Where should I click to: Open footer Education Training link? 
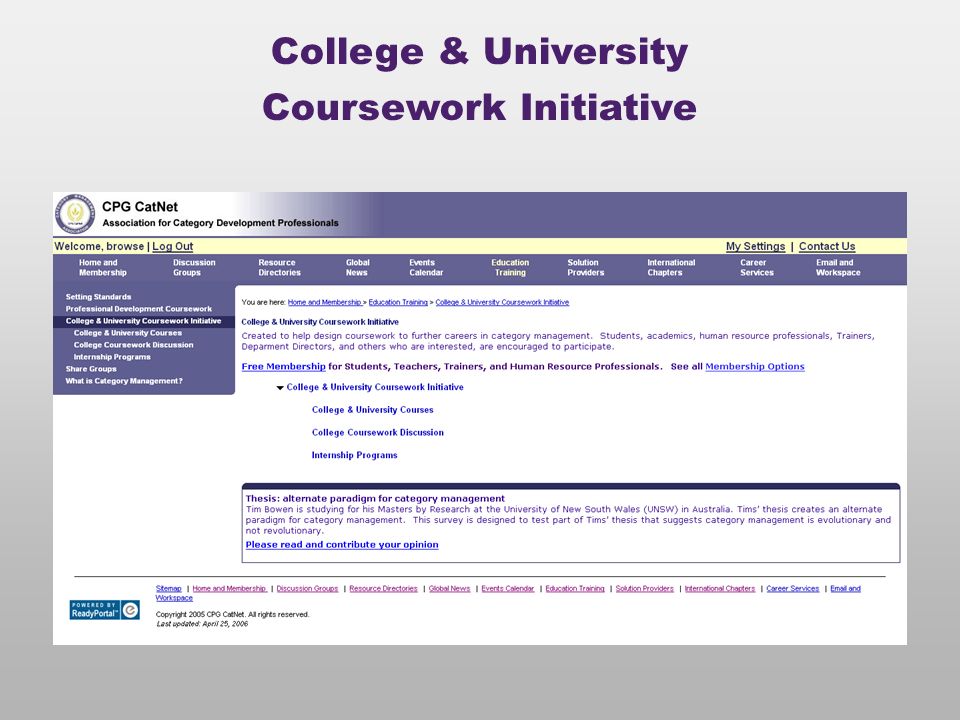575,589
